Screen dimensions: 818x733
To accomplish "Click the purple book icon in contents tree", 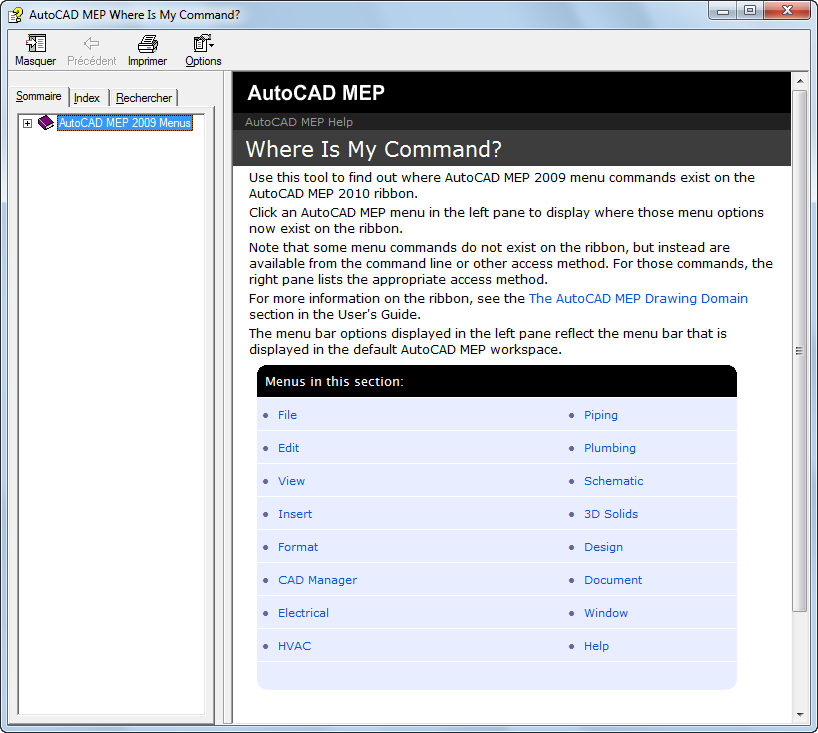I will point(46,123).
